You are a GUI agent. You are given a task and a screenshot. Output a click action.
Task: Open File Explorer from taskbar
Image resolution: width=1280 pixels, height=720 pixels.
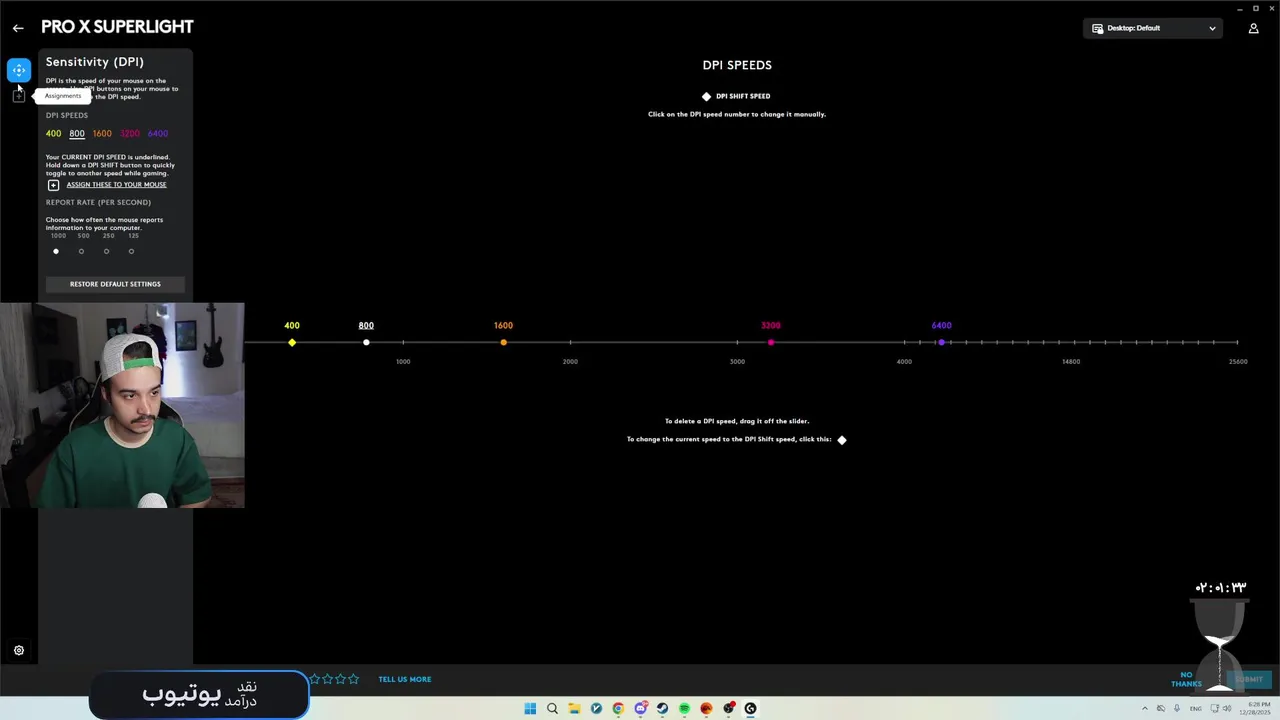pyautogui.click(x=574, y=709)
